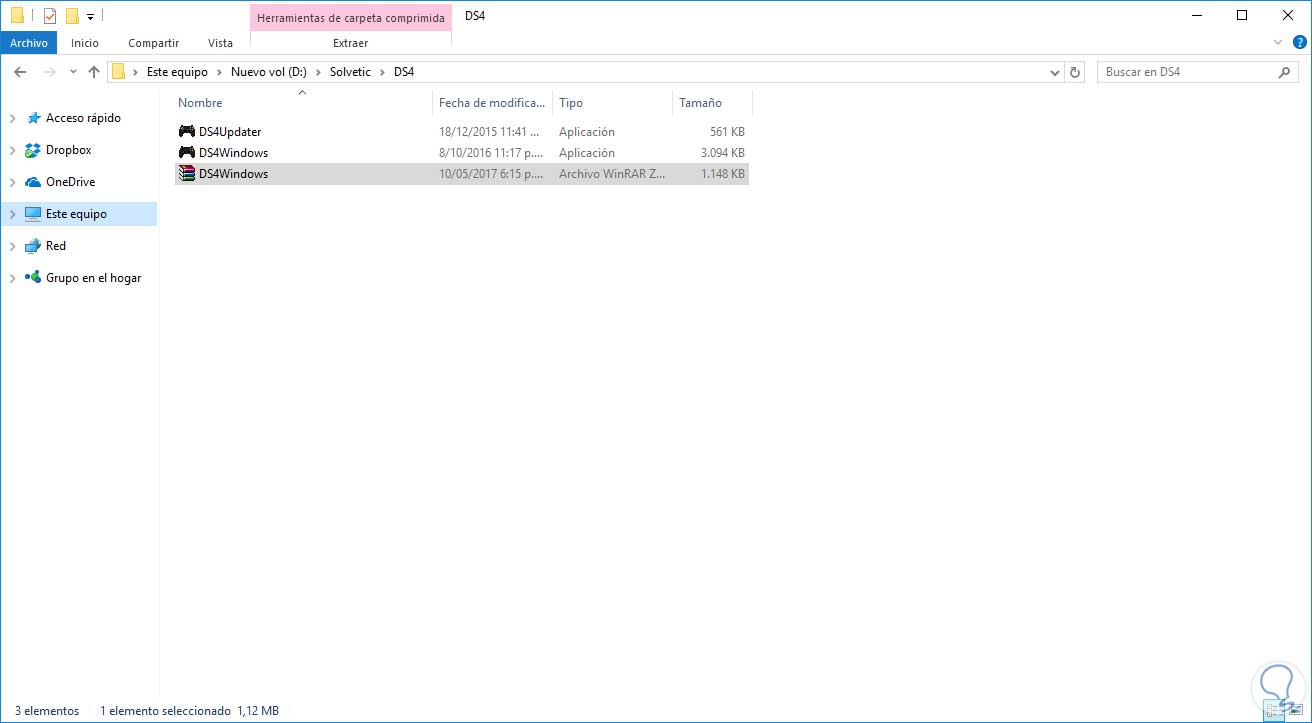Click the Dropbox icon in navigation pane
Image resolution: width=1312 pixels, height=723 pixels.
click(33, 150)
